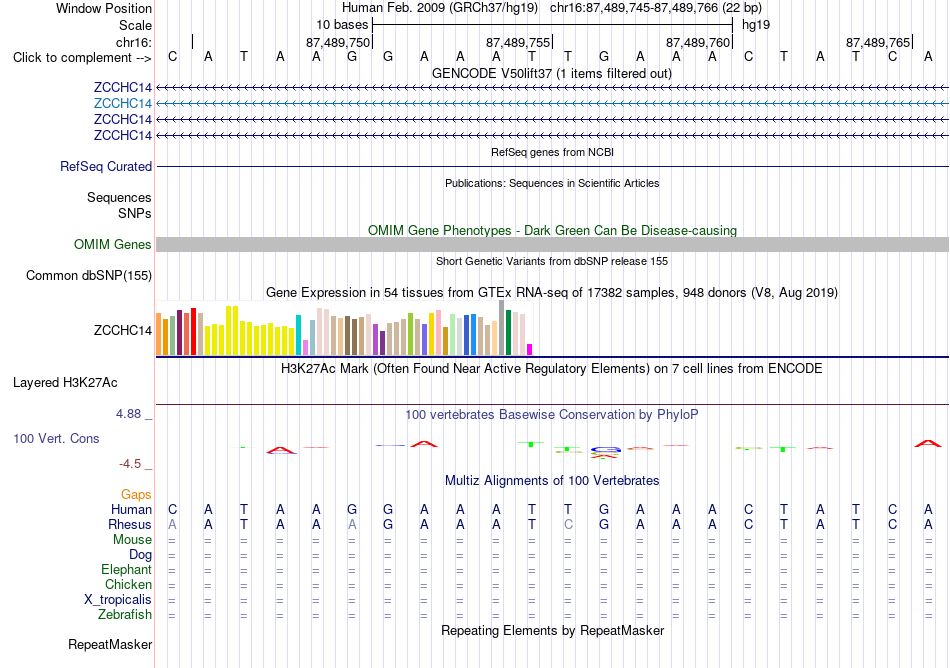
Task: Click the Scale track label
Action: click(x=135, y=25)
